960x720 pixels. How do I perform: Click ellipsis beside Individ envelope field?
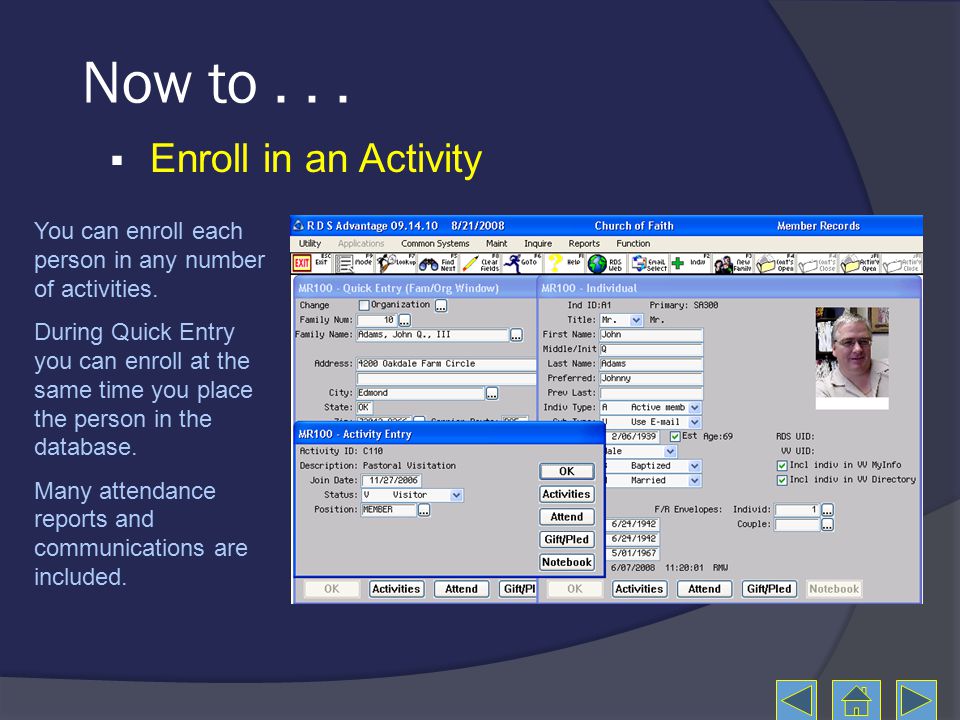point(827,509)
